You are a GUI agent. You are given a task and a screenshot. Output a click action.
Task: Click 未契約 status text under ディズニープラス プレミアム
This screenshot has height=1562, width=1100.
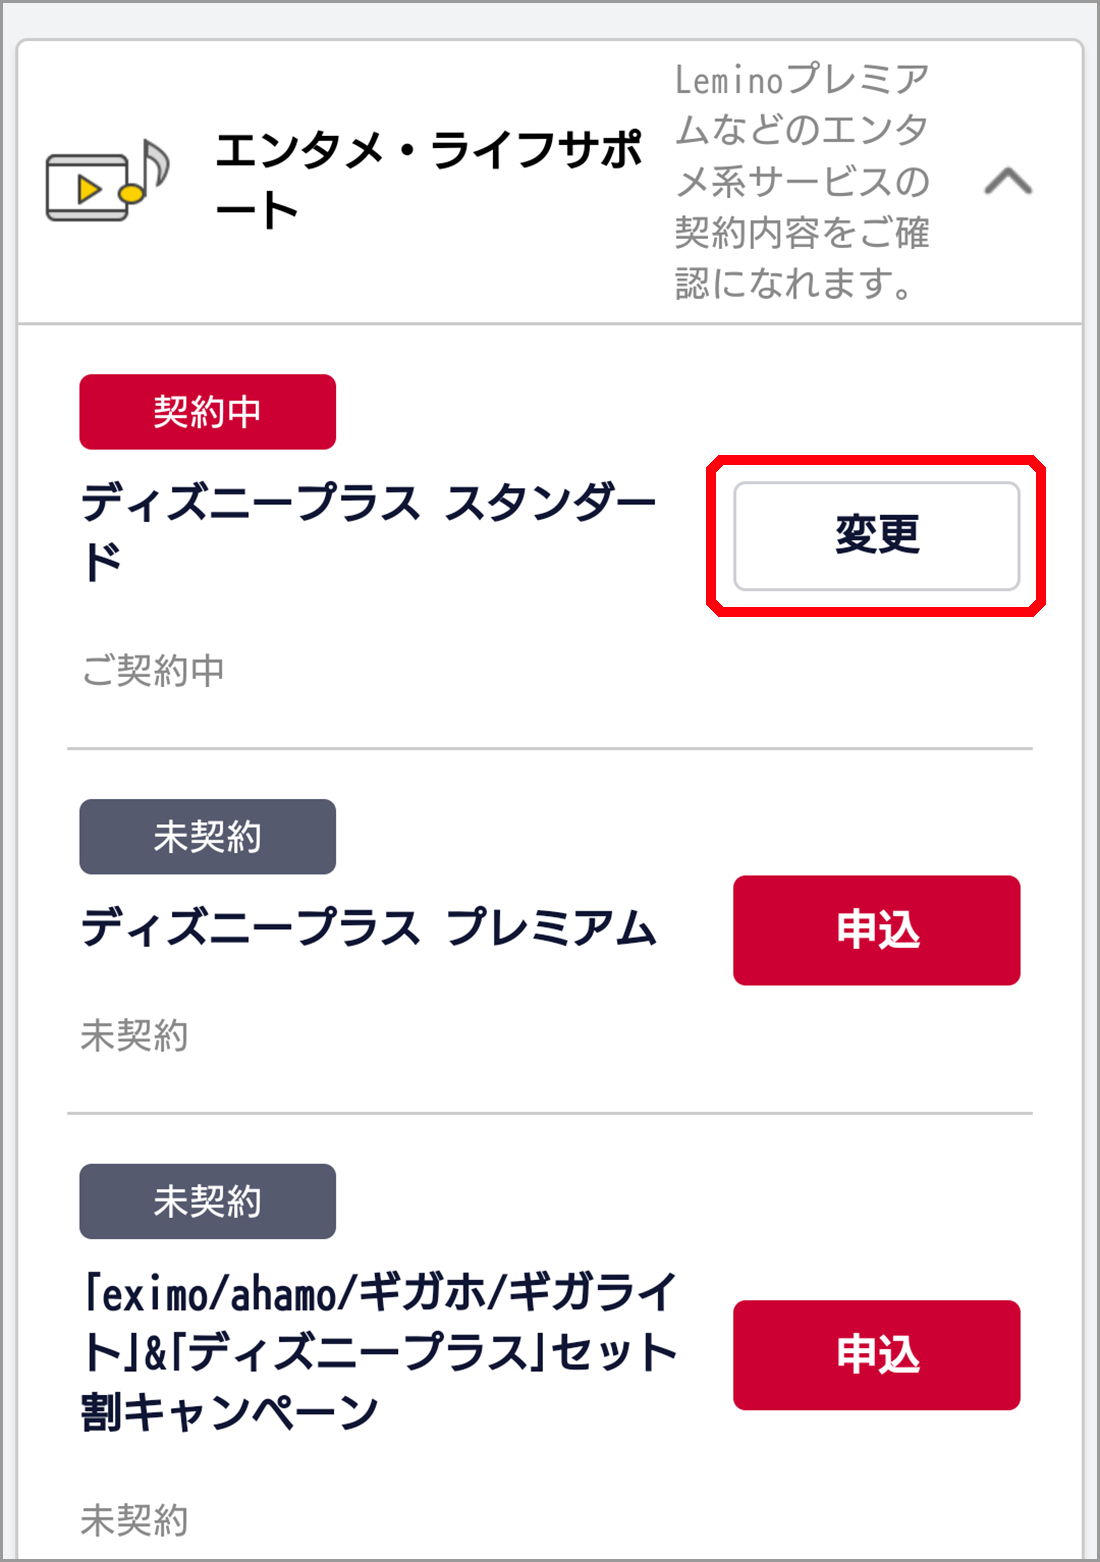[x=134, y=1035]
